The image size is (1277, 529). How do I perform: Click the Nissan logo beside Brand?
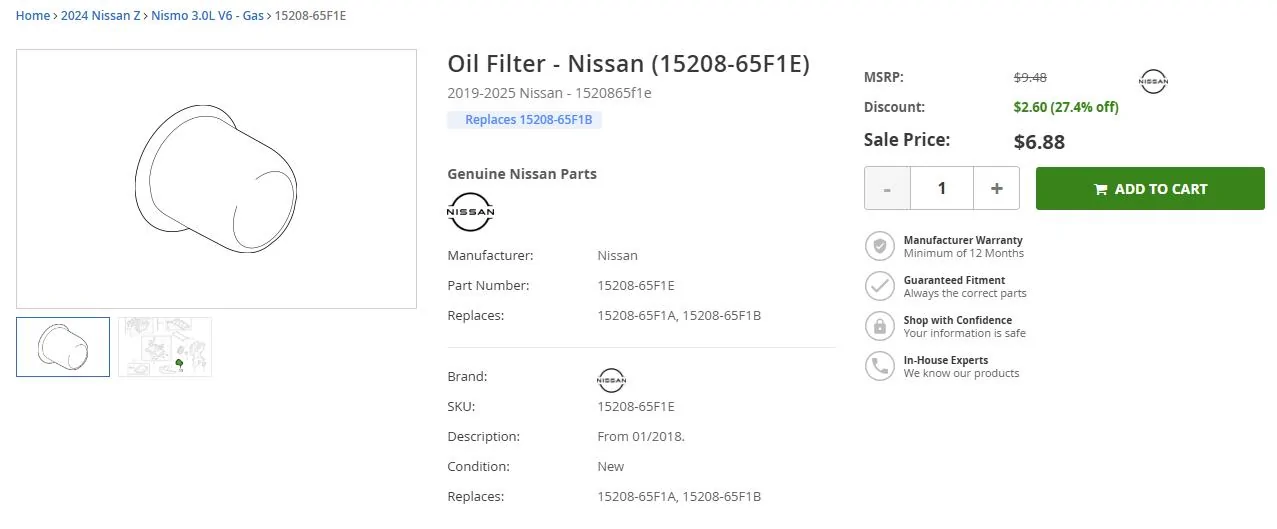click(611, 380)
